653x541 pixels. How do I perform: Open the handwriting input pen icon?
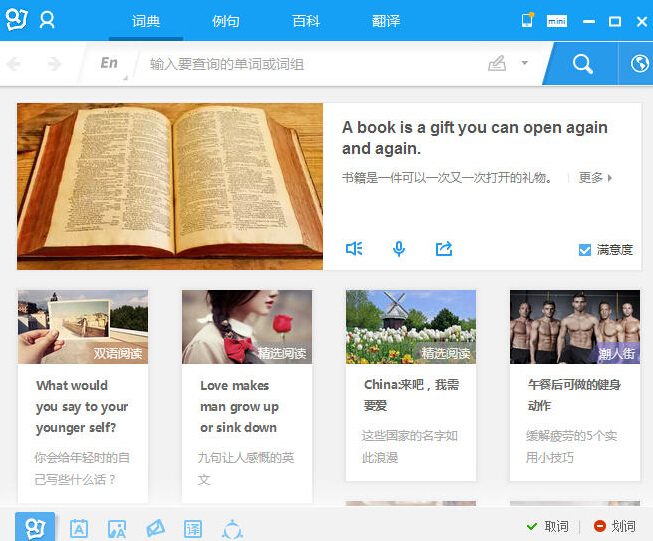pyautogui.click(x=497, y=64)
